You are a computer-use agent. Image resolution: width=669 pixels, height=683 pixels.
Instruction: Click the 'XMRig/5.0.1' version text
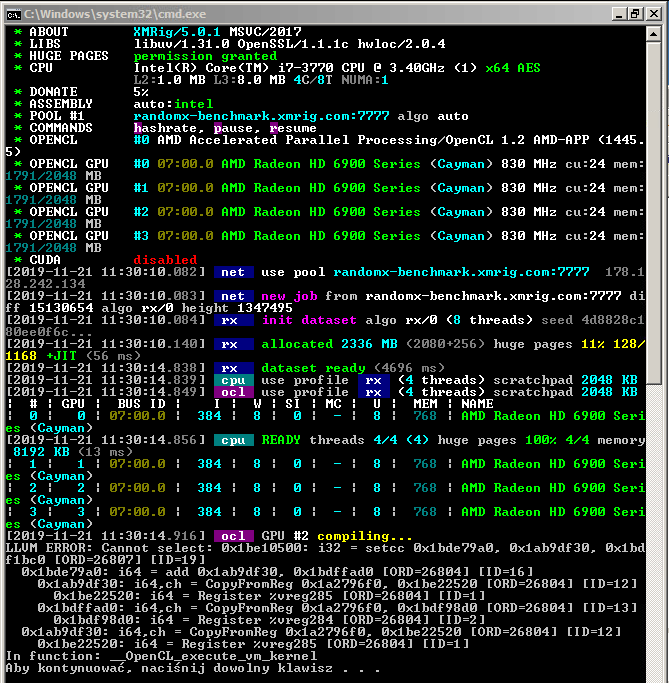tap(176, 32)
